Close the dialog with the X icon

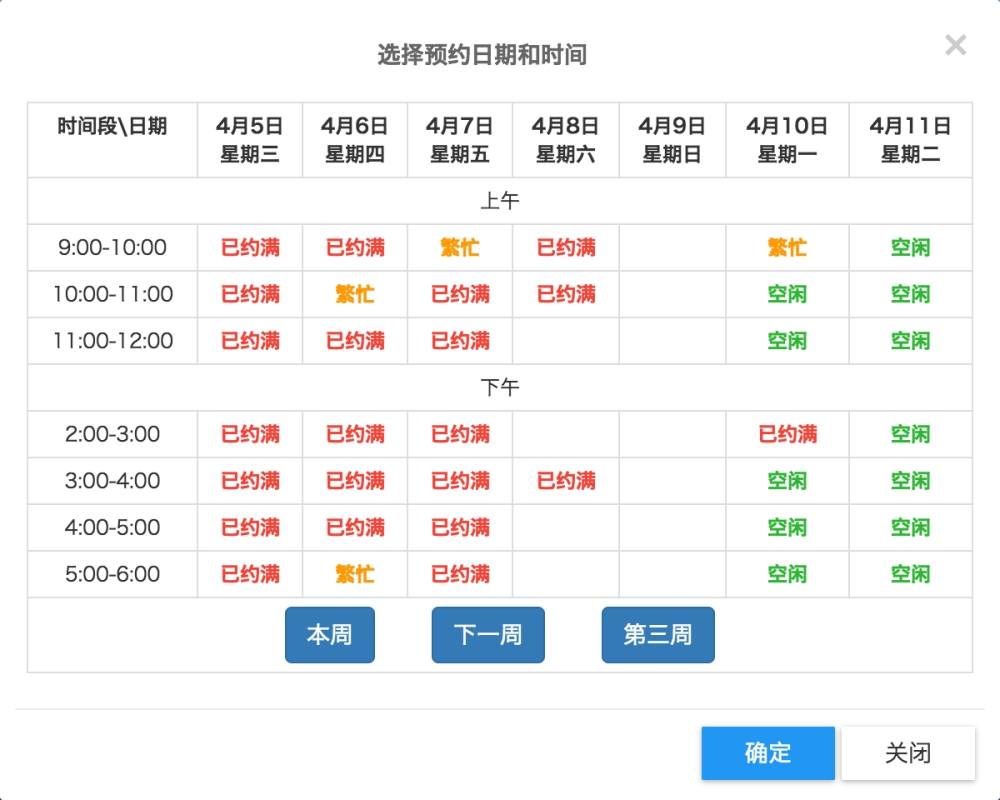(x=955, y=45)
